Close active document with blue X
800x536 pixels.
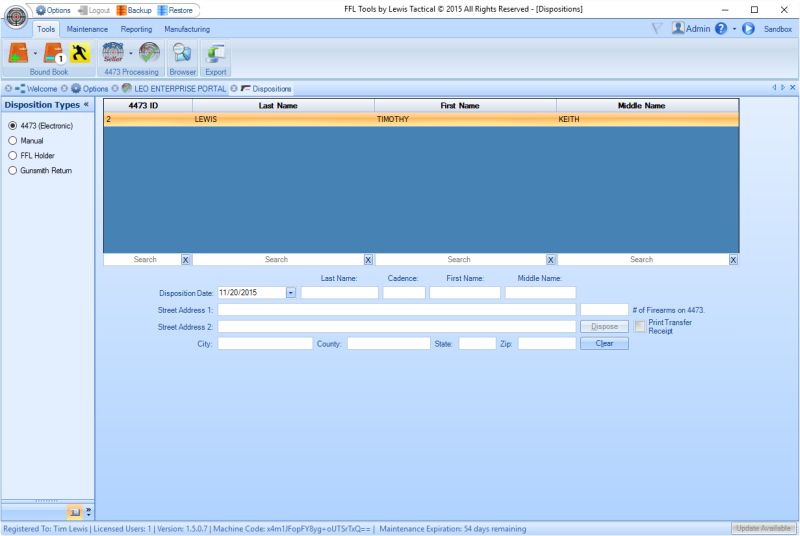[792, 88]
